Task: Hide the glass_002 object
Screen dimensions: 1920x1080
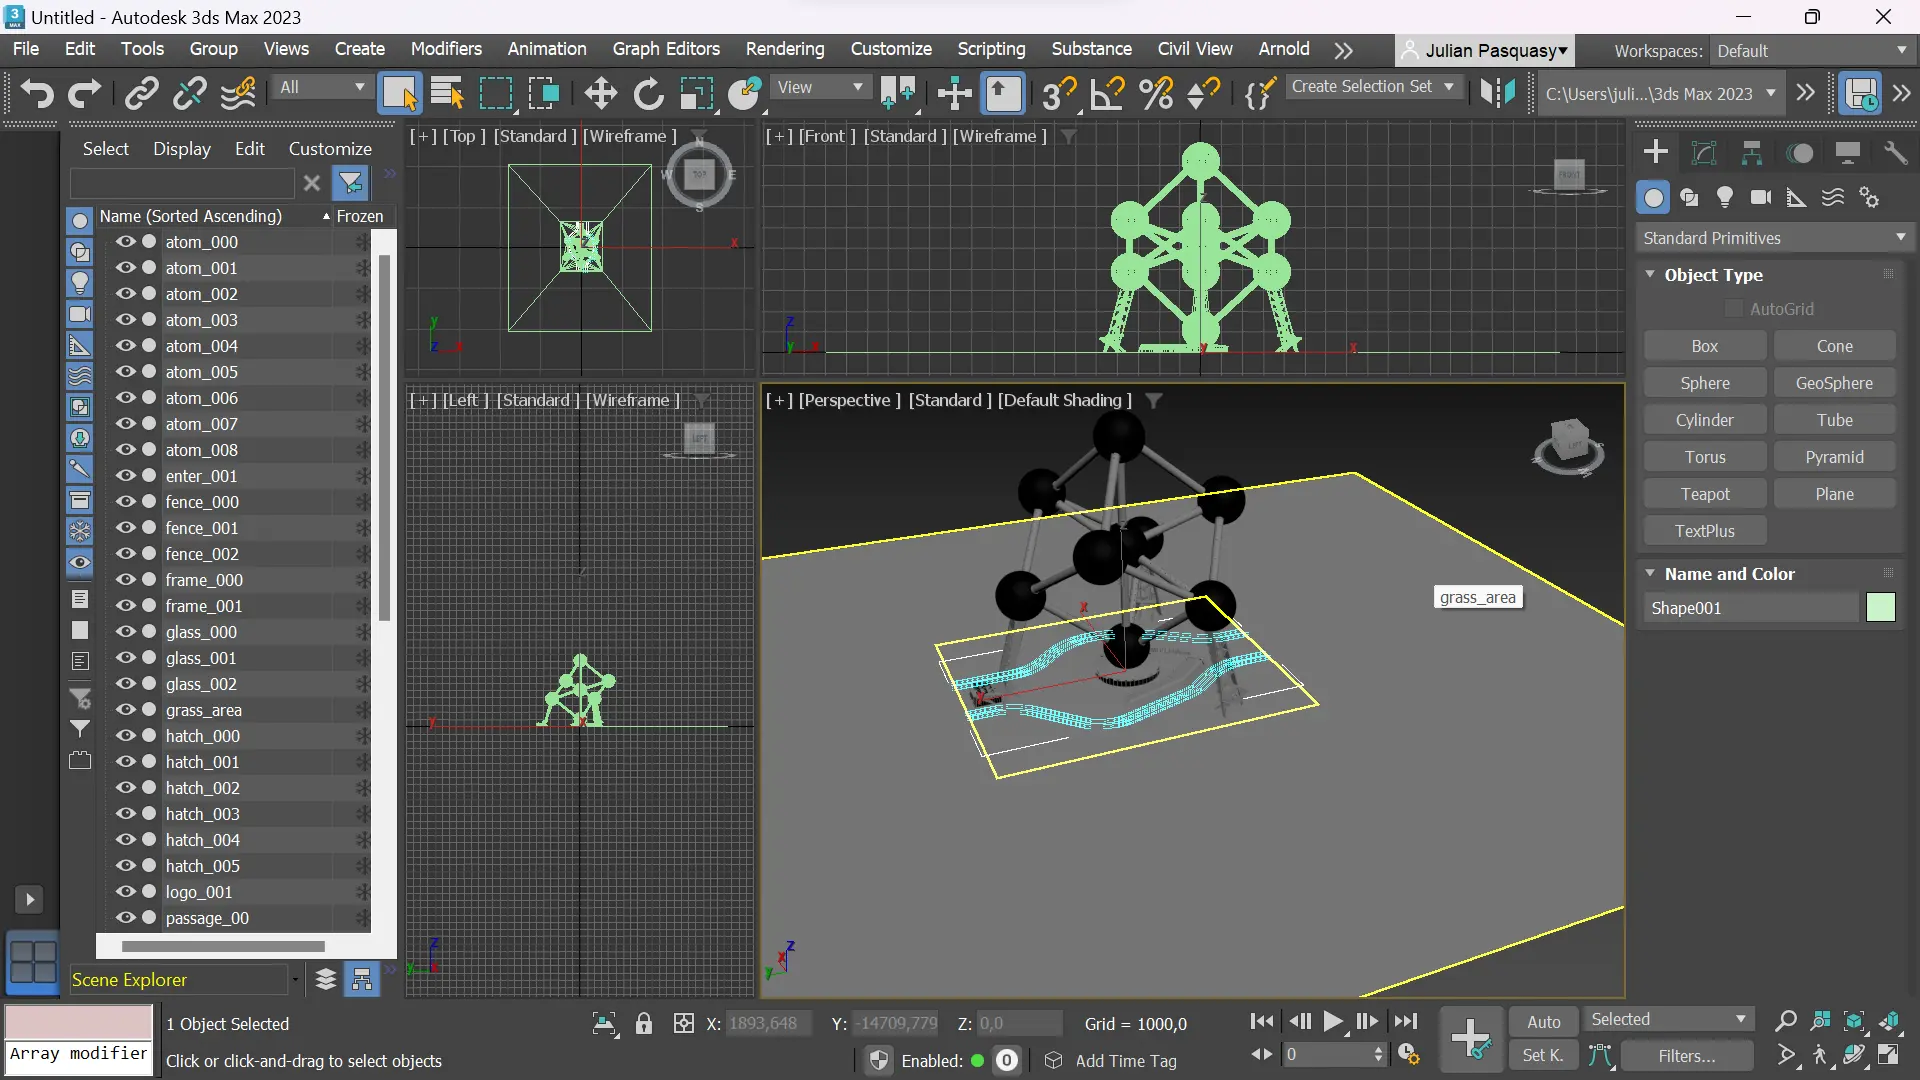Action: click(125, 684)
